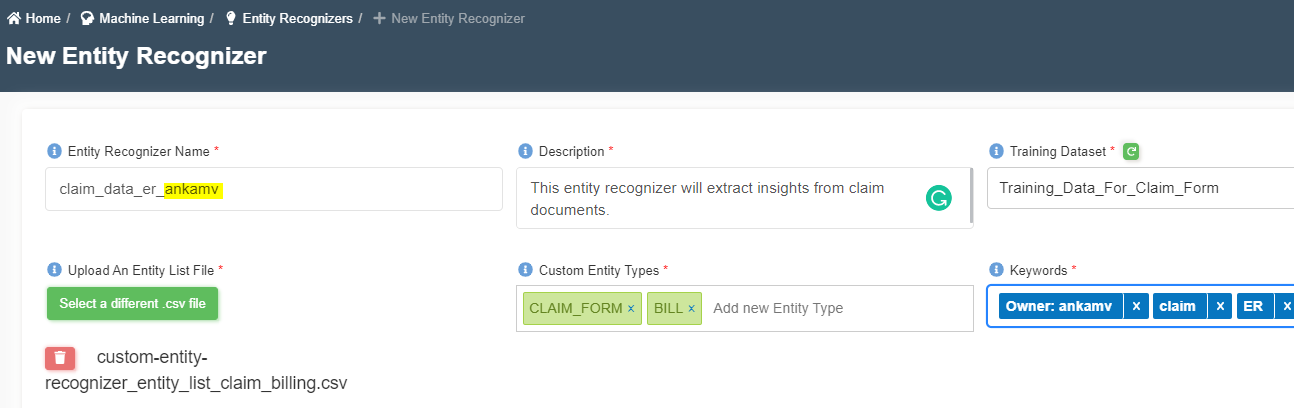Viewport: 1294px width, 408px height.
Task: Remove the claim keyword tag
Action: coord(1220,306)
